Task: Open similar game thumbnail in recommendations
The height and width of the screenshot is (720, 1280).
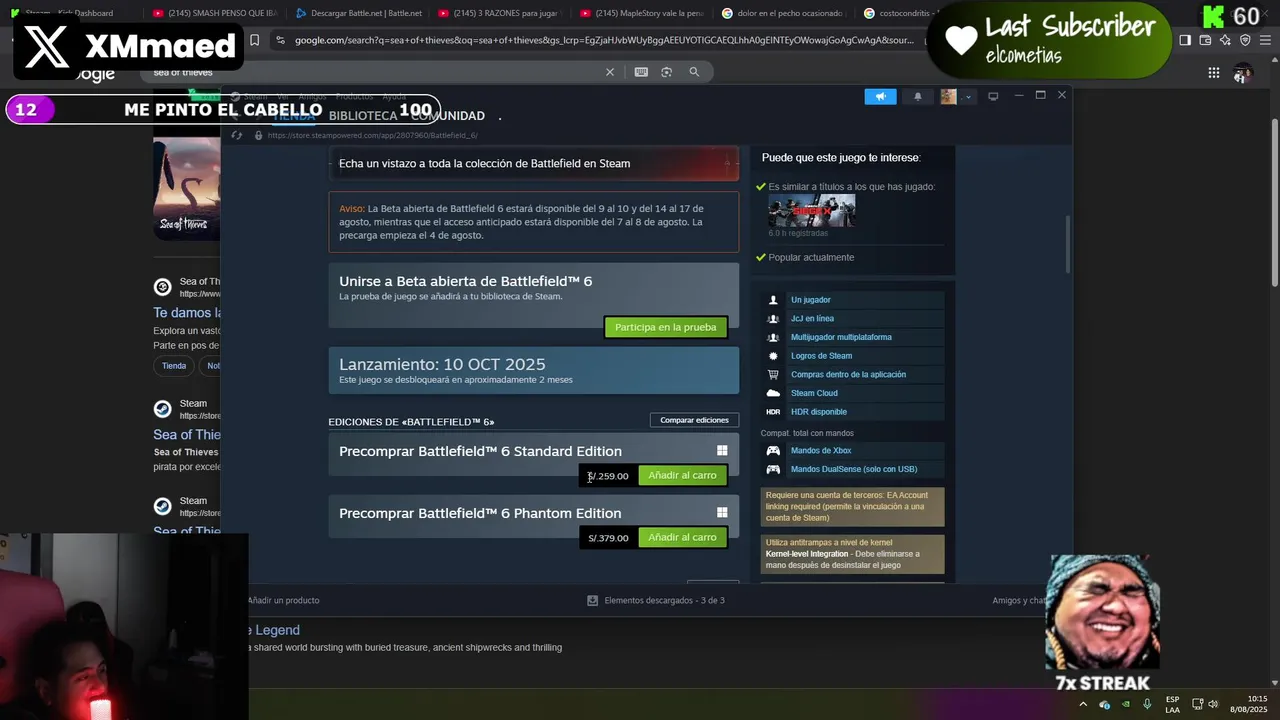Action: 811,211
